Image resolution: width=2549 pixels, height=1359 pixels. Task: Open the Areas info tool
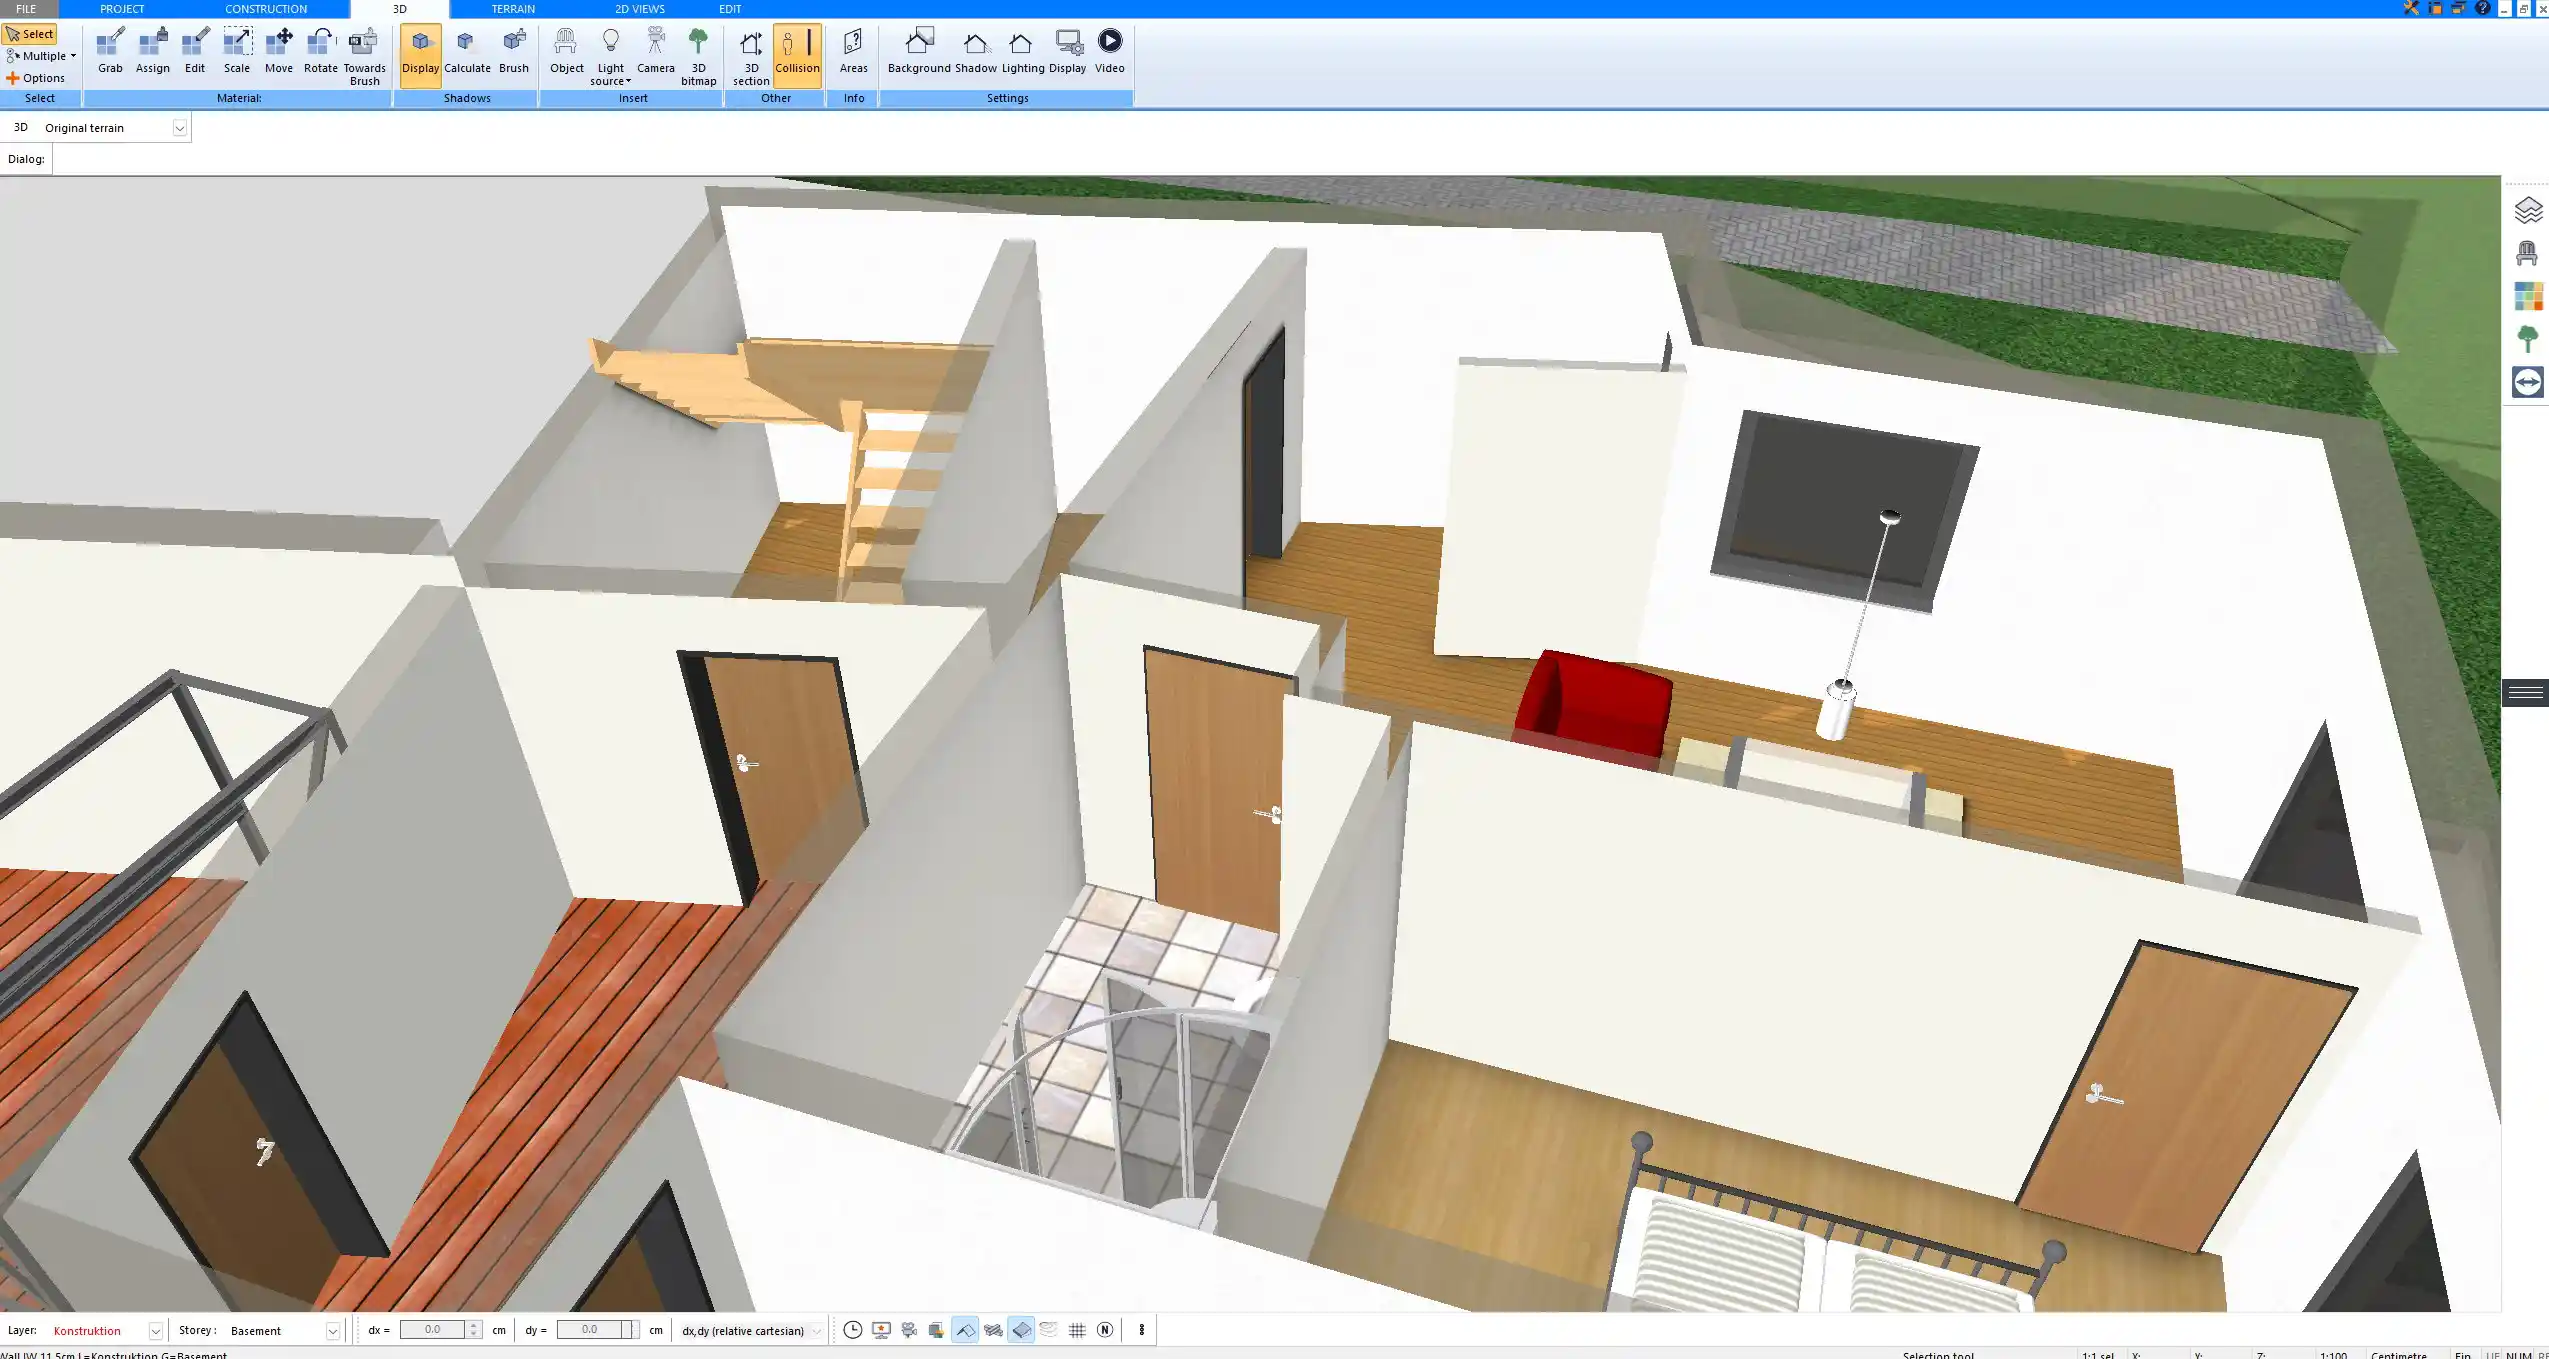click(853, 52)
